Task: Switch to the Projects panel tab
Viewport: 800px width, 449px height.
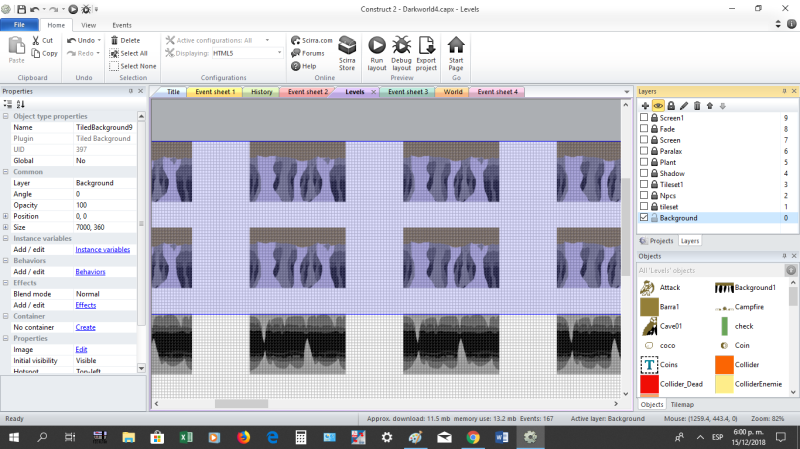Action: tap(657, 241)
